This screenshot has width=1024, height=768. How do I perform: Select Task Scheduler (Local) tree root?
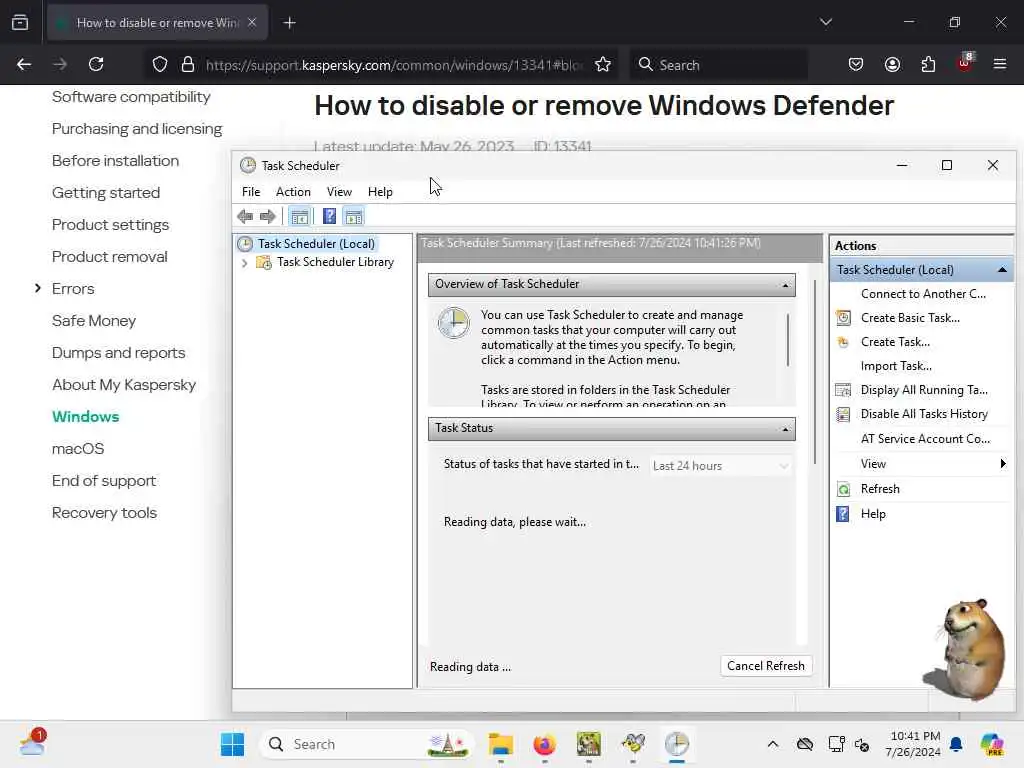point(316,244)
